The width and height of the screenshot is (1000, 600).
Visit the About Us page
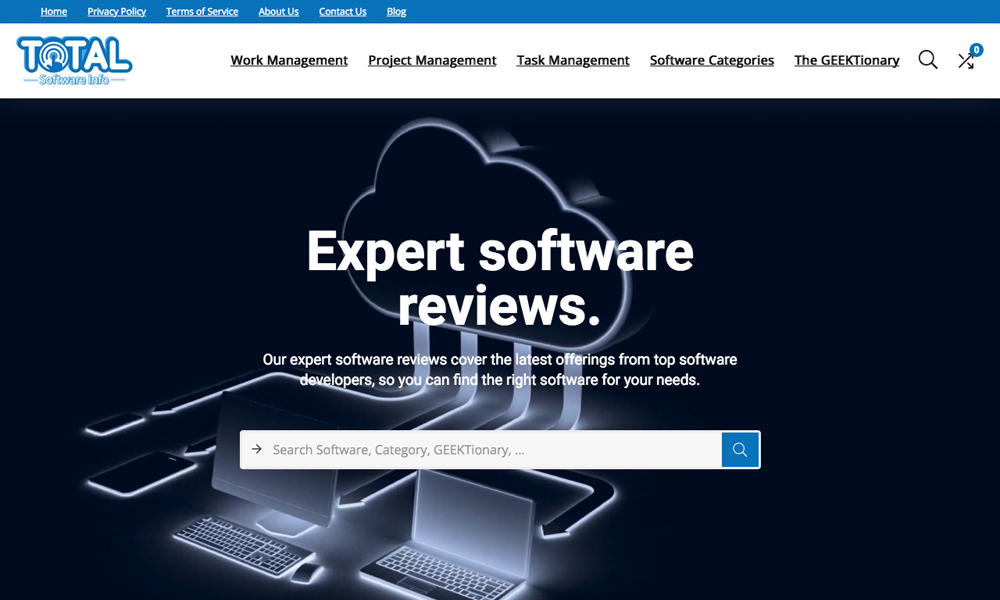click(278, 12)
